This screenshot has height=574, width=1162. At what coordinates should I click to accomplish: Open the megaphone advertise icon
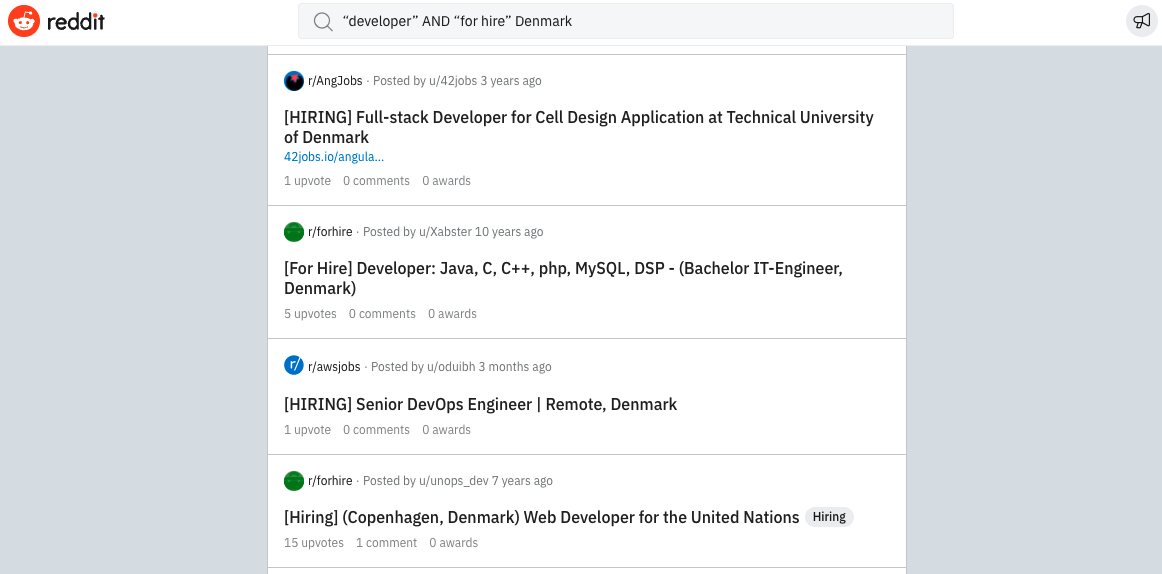1141,21
